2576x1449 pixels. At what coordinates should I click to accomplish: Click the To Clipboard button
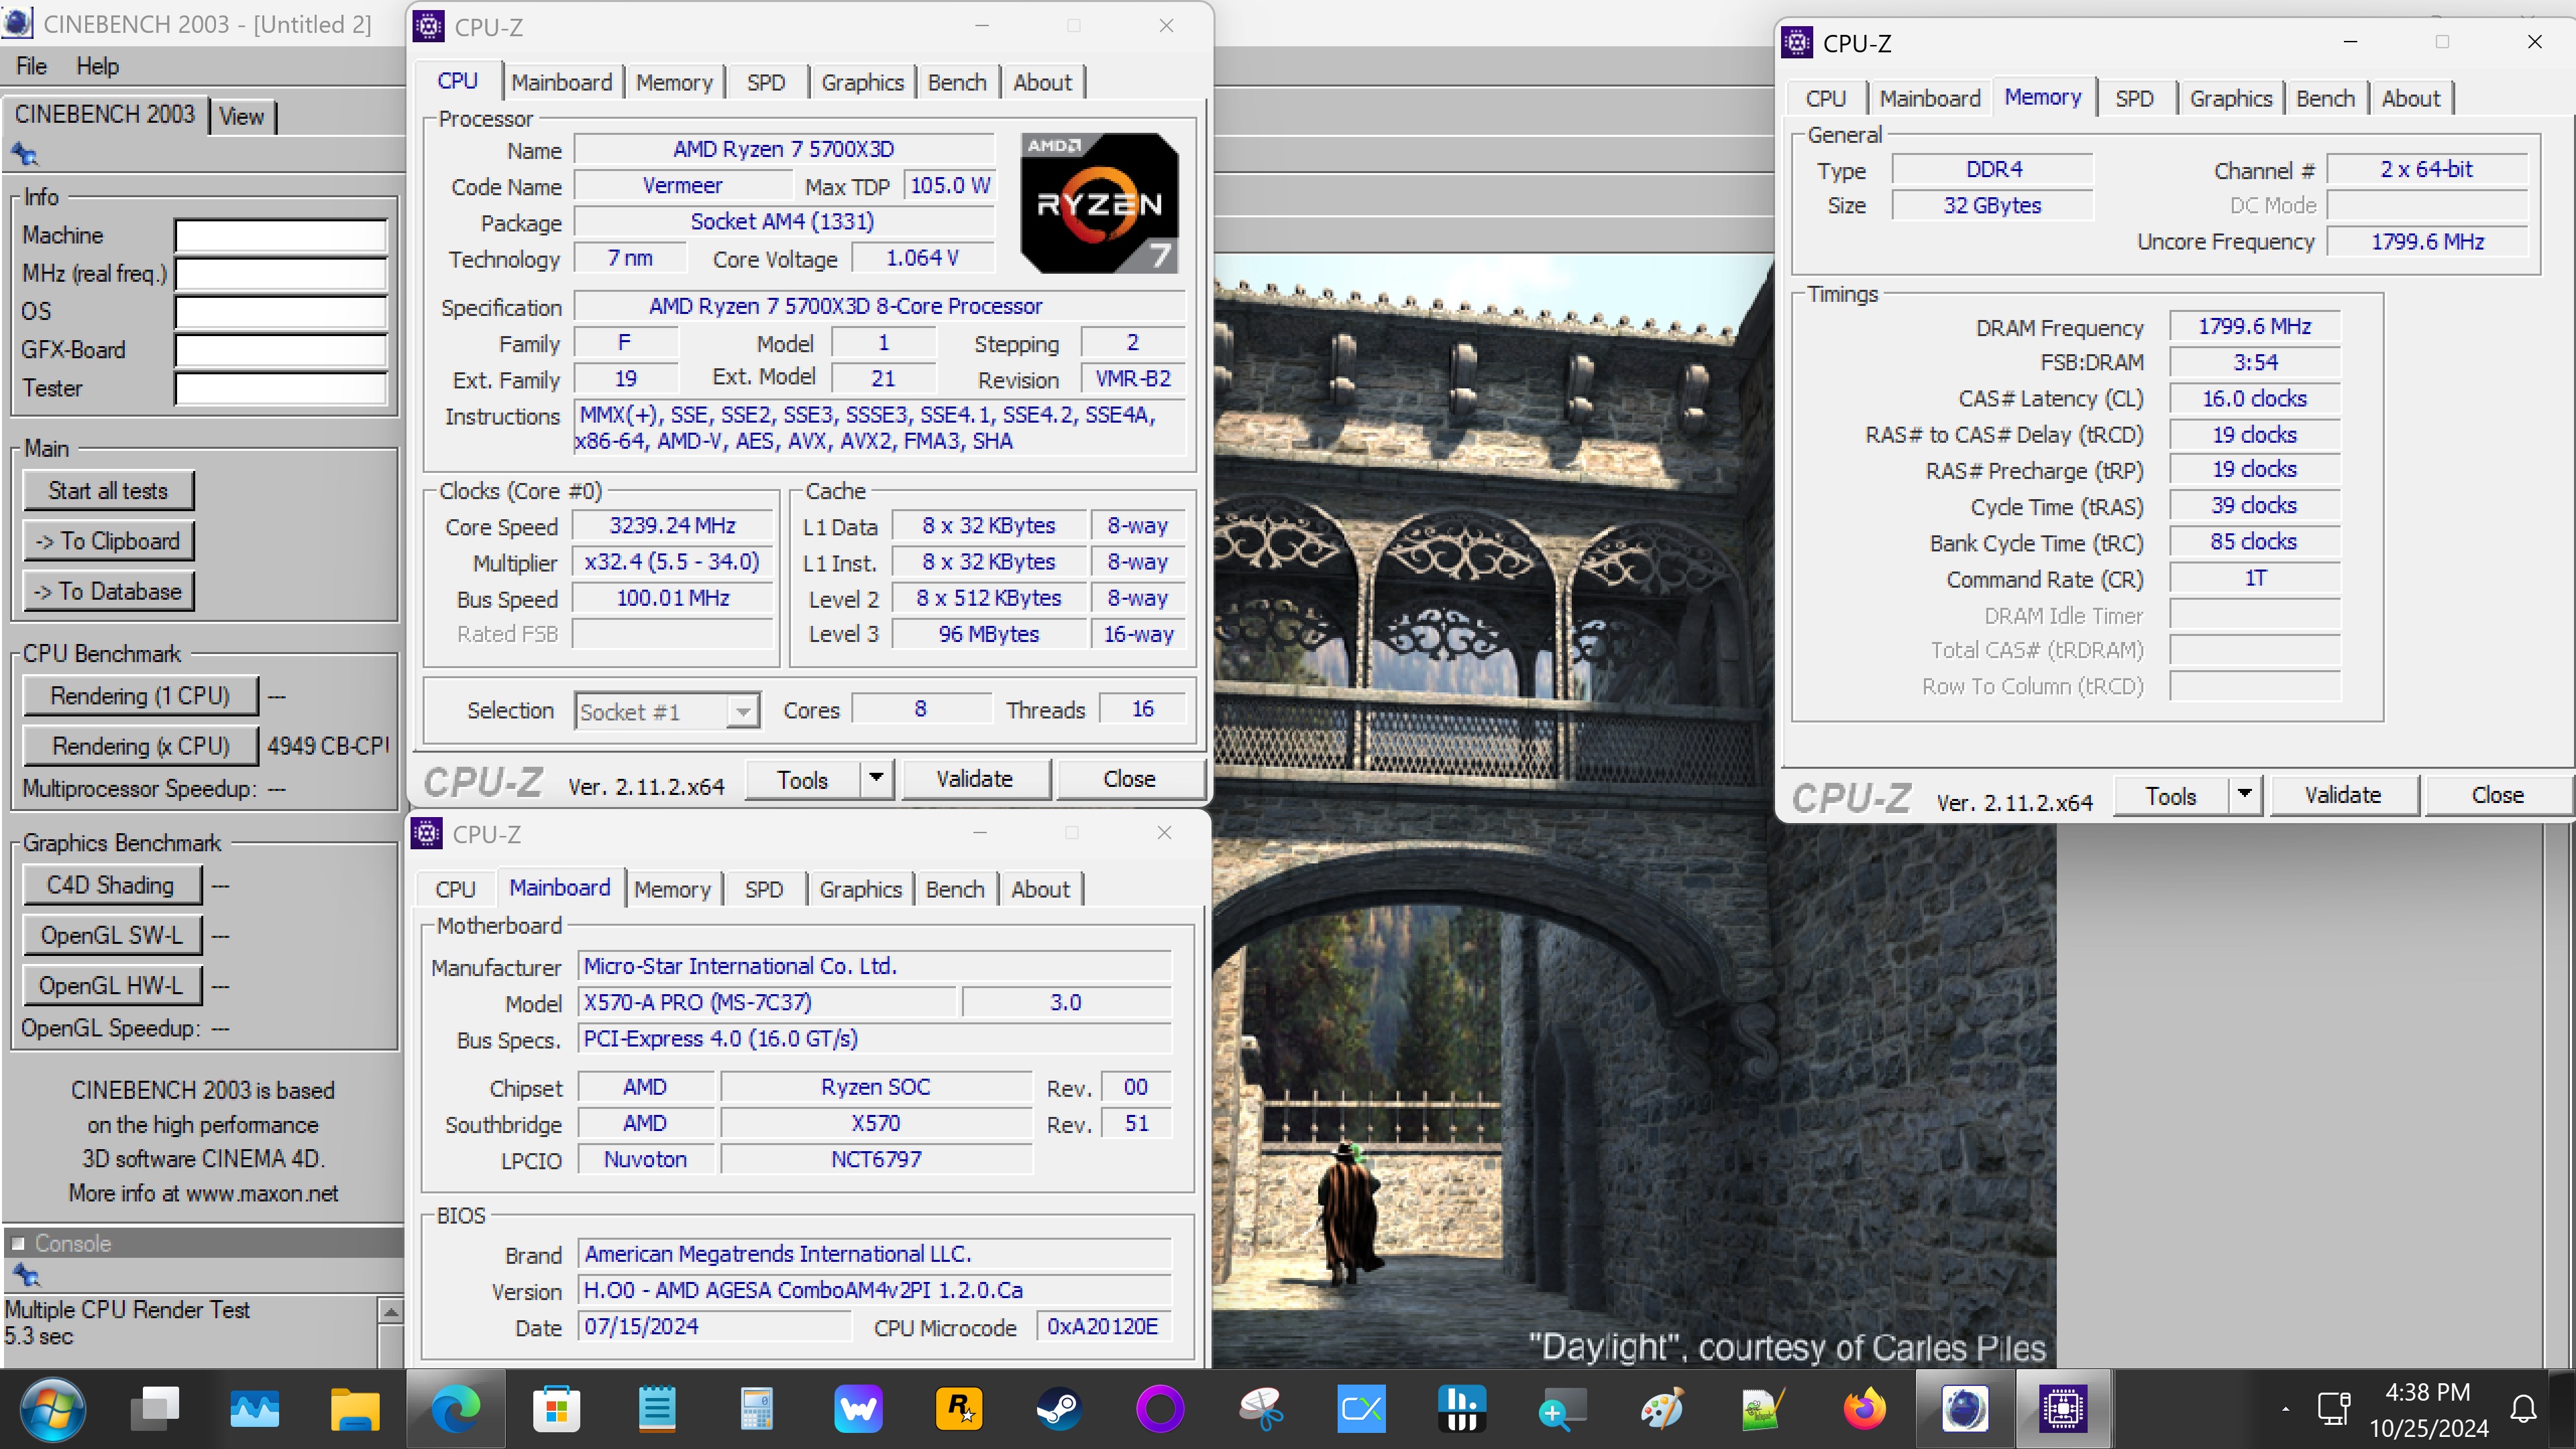click(108, 541)
